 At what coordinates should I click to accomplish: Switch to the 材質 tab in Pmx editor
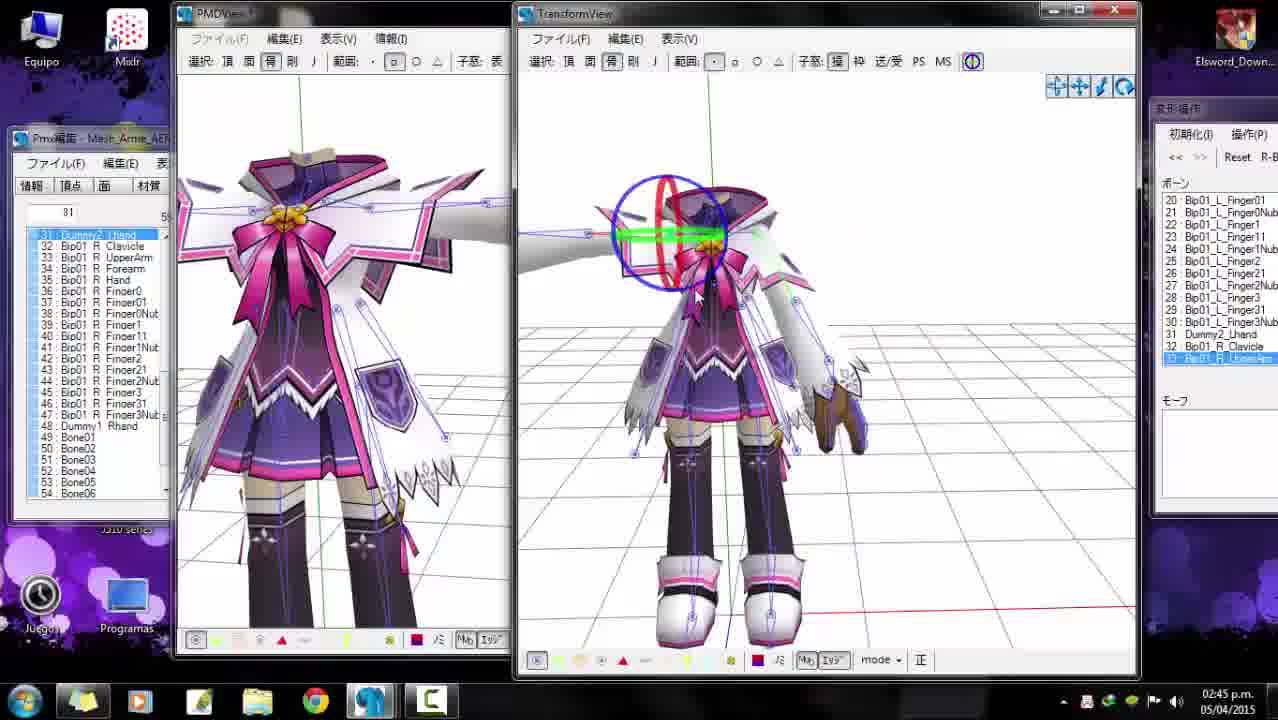click(x=149, y=186)
